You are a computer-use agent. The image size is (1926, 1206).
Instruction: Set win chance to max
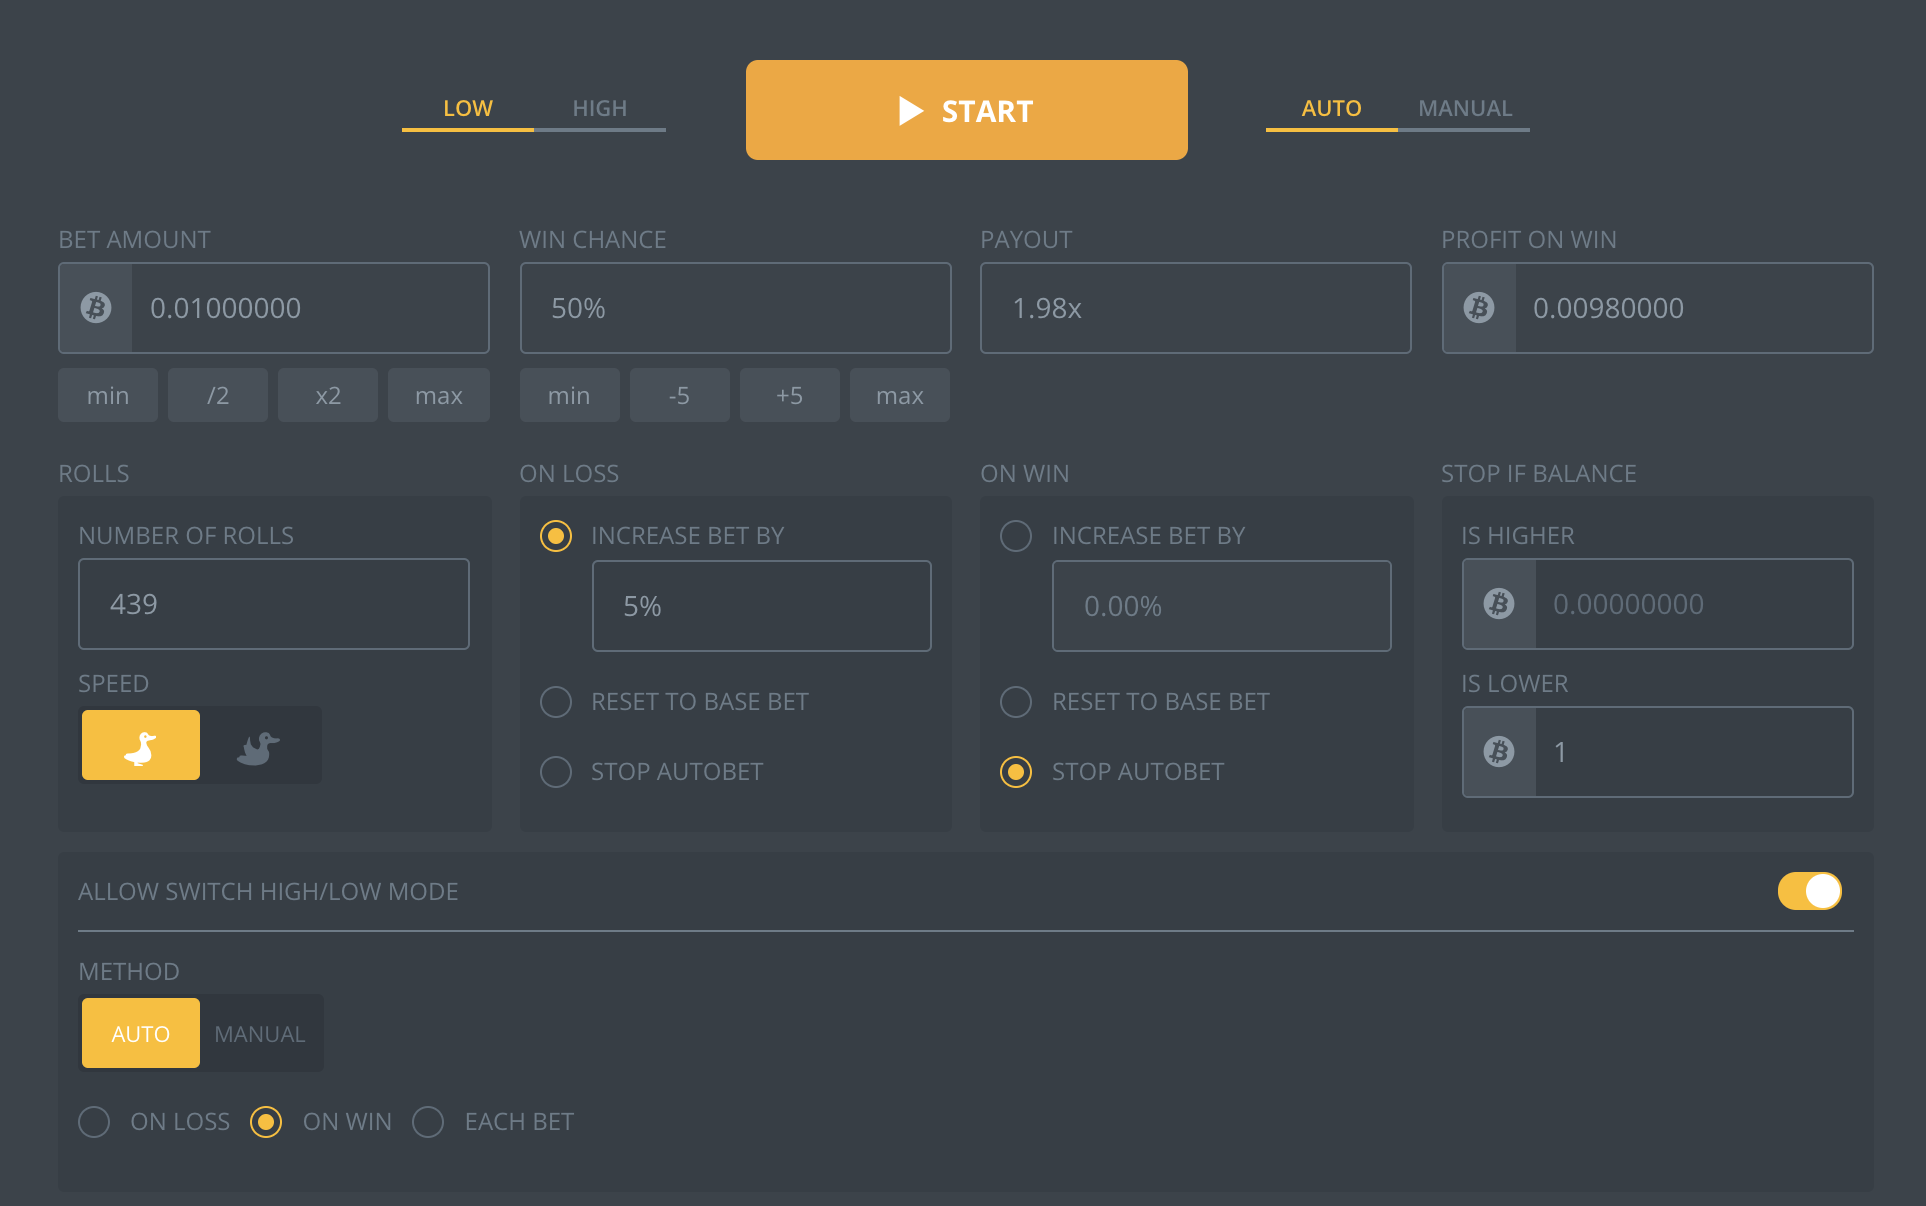(900, 395)
